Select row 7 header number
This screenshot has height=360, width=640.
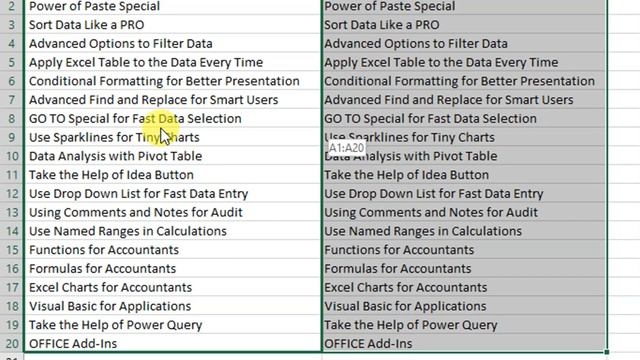11,100
